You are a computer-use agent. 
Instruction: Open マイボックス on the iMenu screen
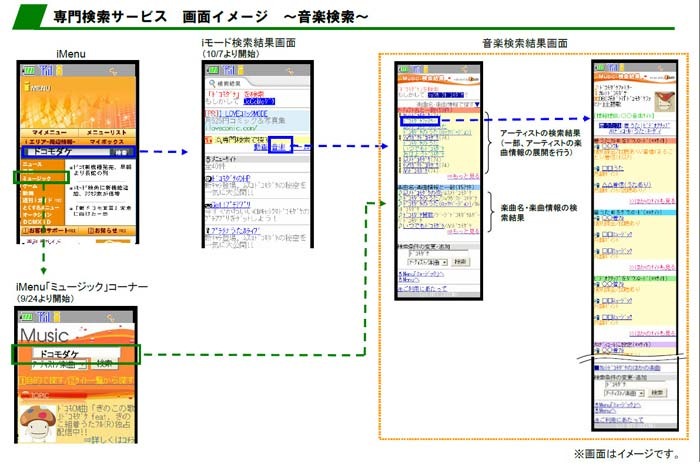(106, 141)
